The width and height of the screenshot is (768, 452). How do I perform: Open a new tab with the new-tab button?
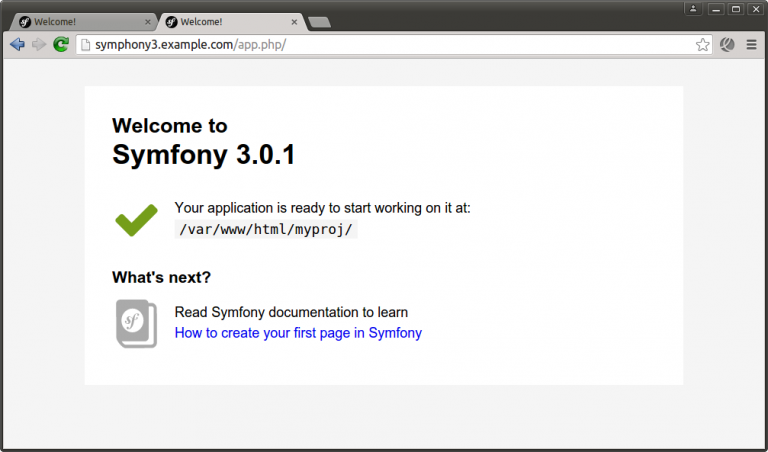[x=320, y=22]
